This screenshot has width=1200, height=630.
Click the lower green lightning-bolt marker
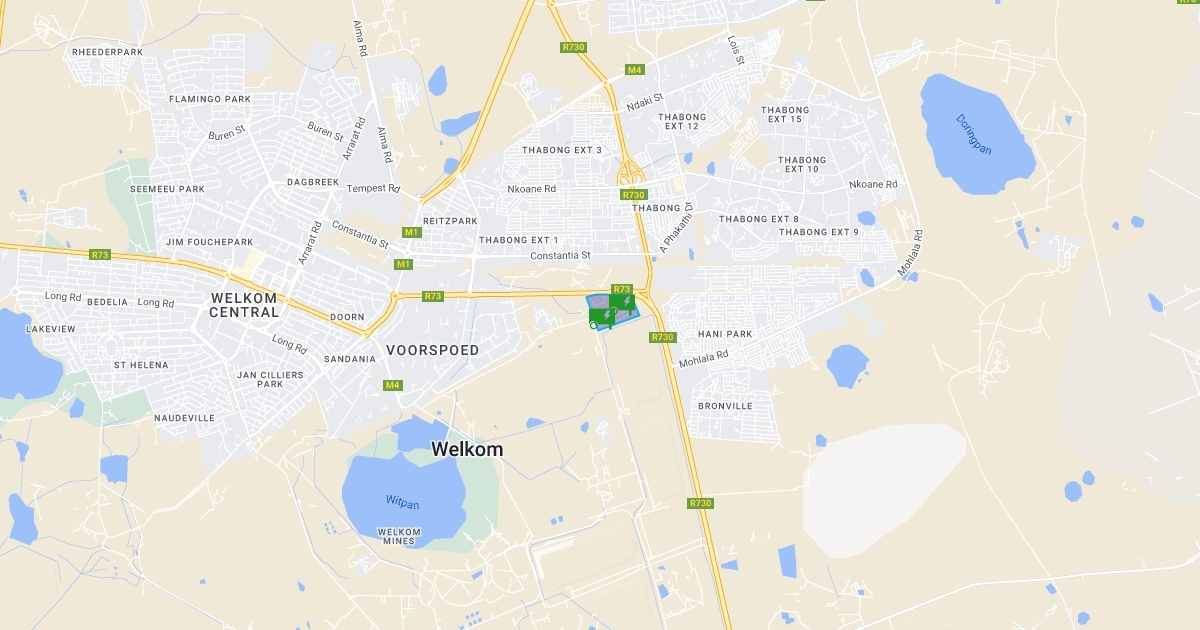click(x=602, y=316)
